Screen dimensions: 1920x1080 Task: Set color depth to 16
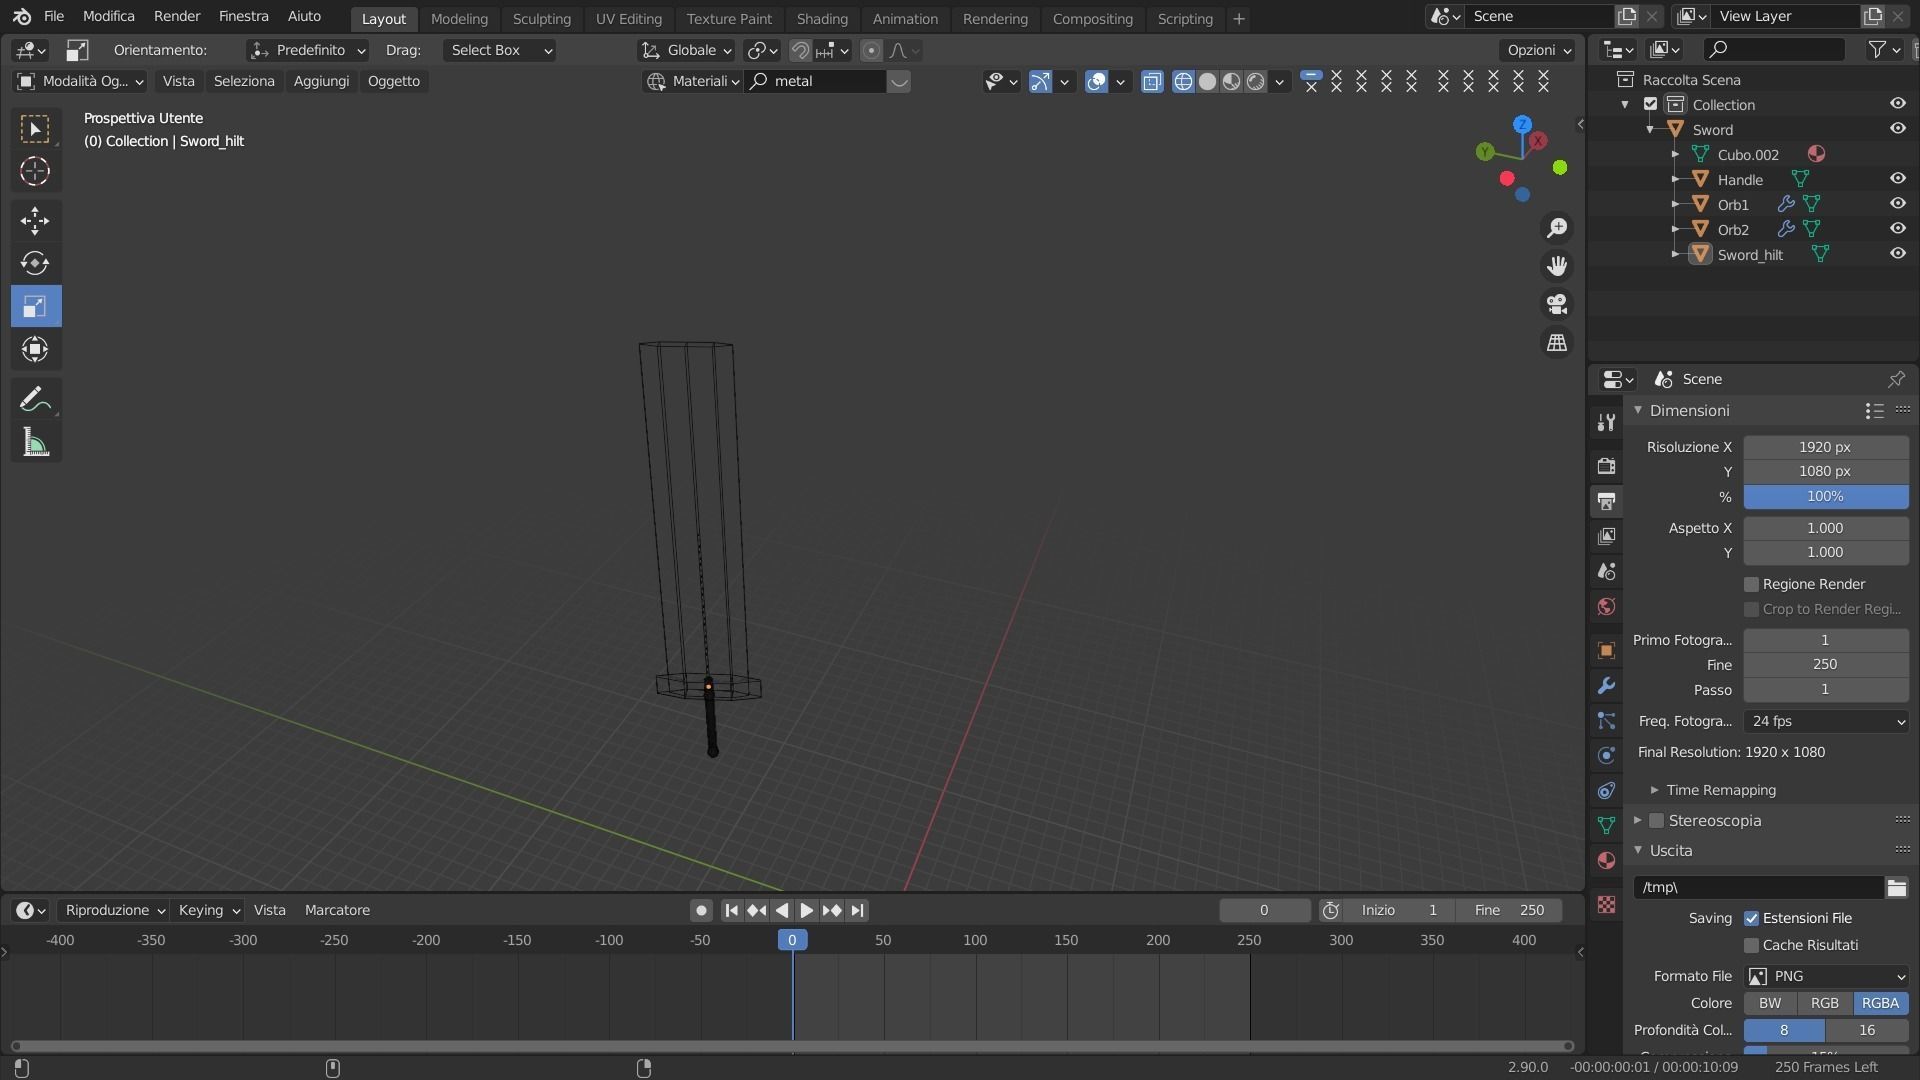[1867, 1030]
